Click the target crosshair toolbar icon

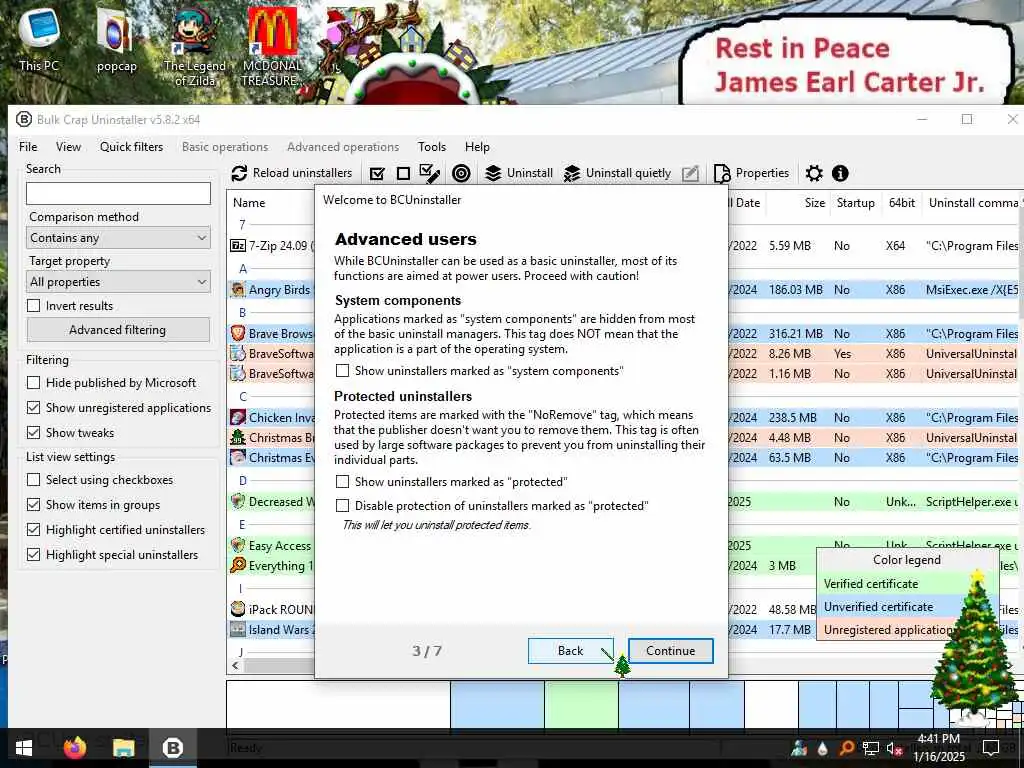pyautogui.click(x=461, y=173)
